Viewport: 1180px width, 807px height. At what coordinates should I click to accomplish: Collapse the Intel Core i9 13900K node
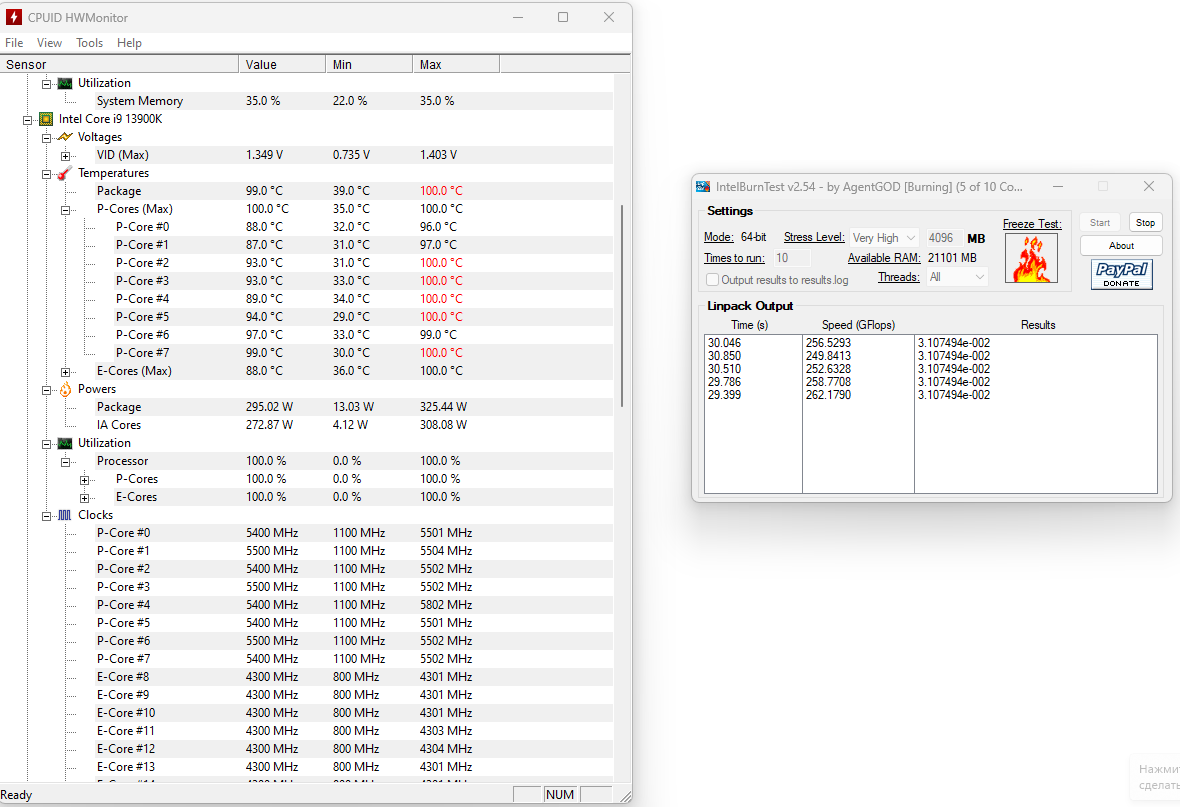[27, 120]
